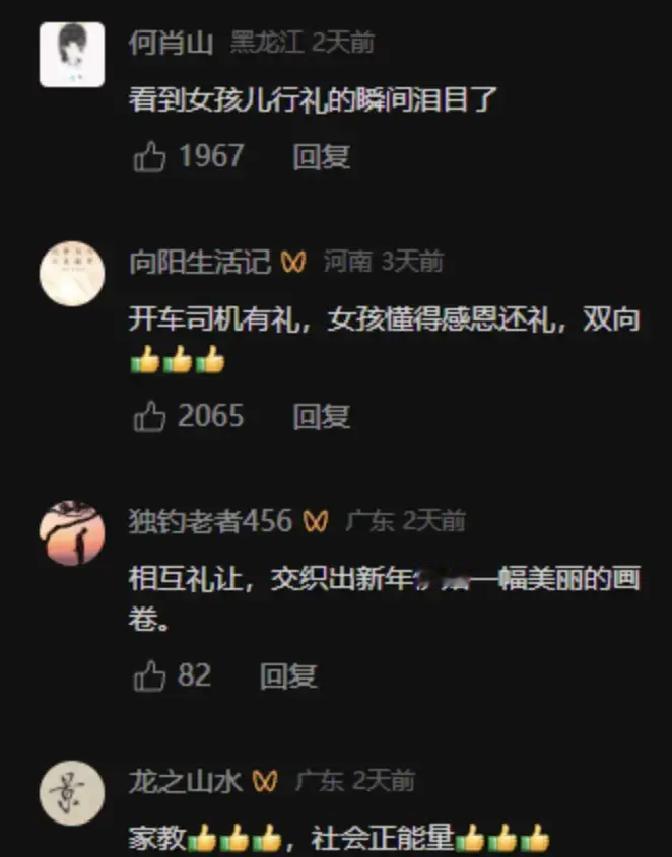This screenshot has width=672, height=857.
Task: Tap the username 向阳生活记
Action: pyautogui.click(x=200, y=261)
